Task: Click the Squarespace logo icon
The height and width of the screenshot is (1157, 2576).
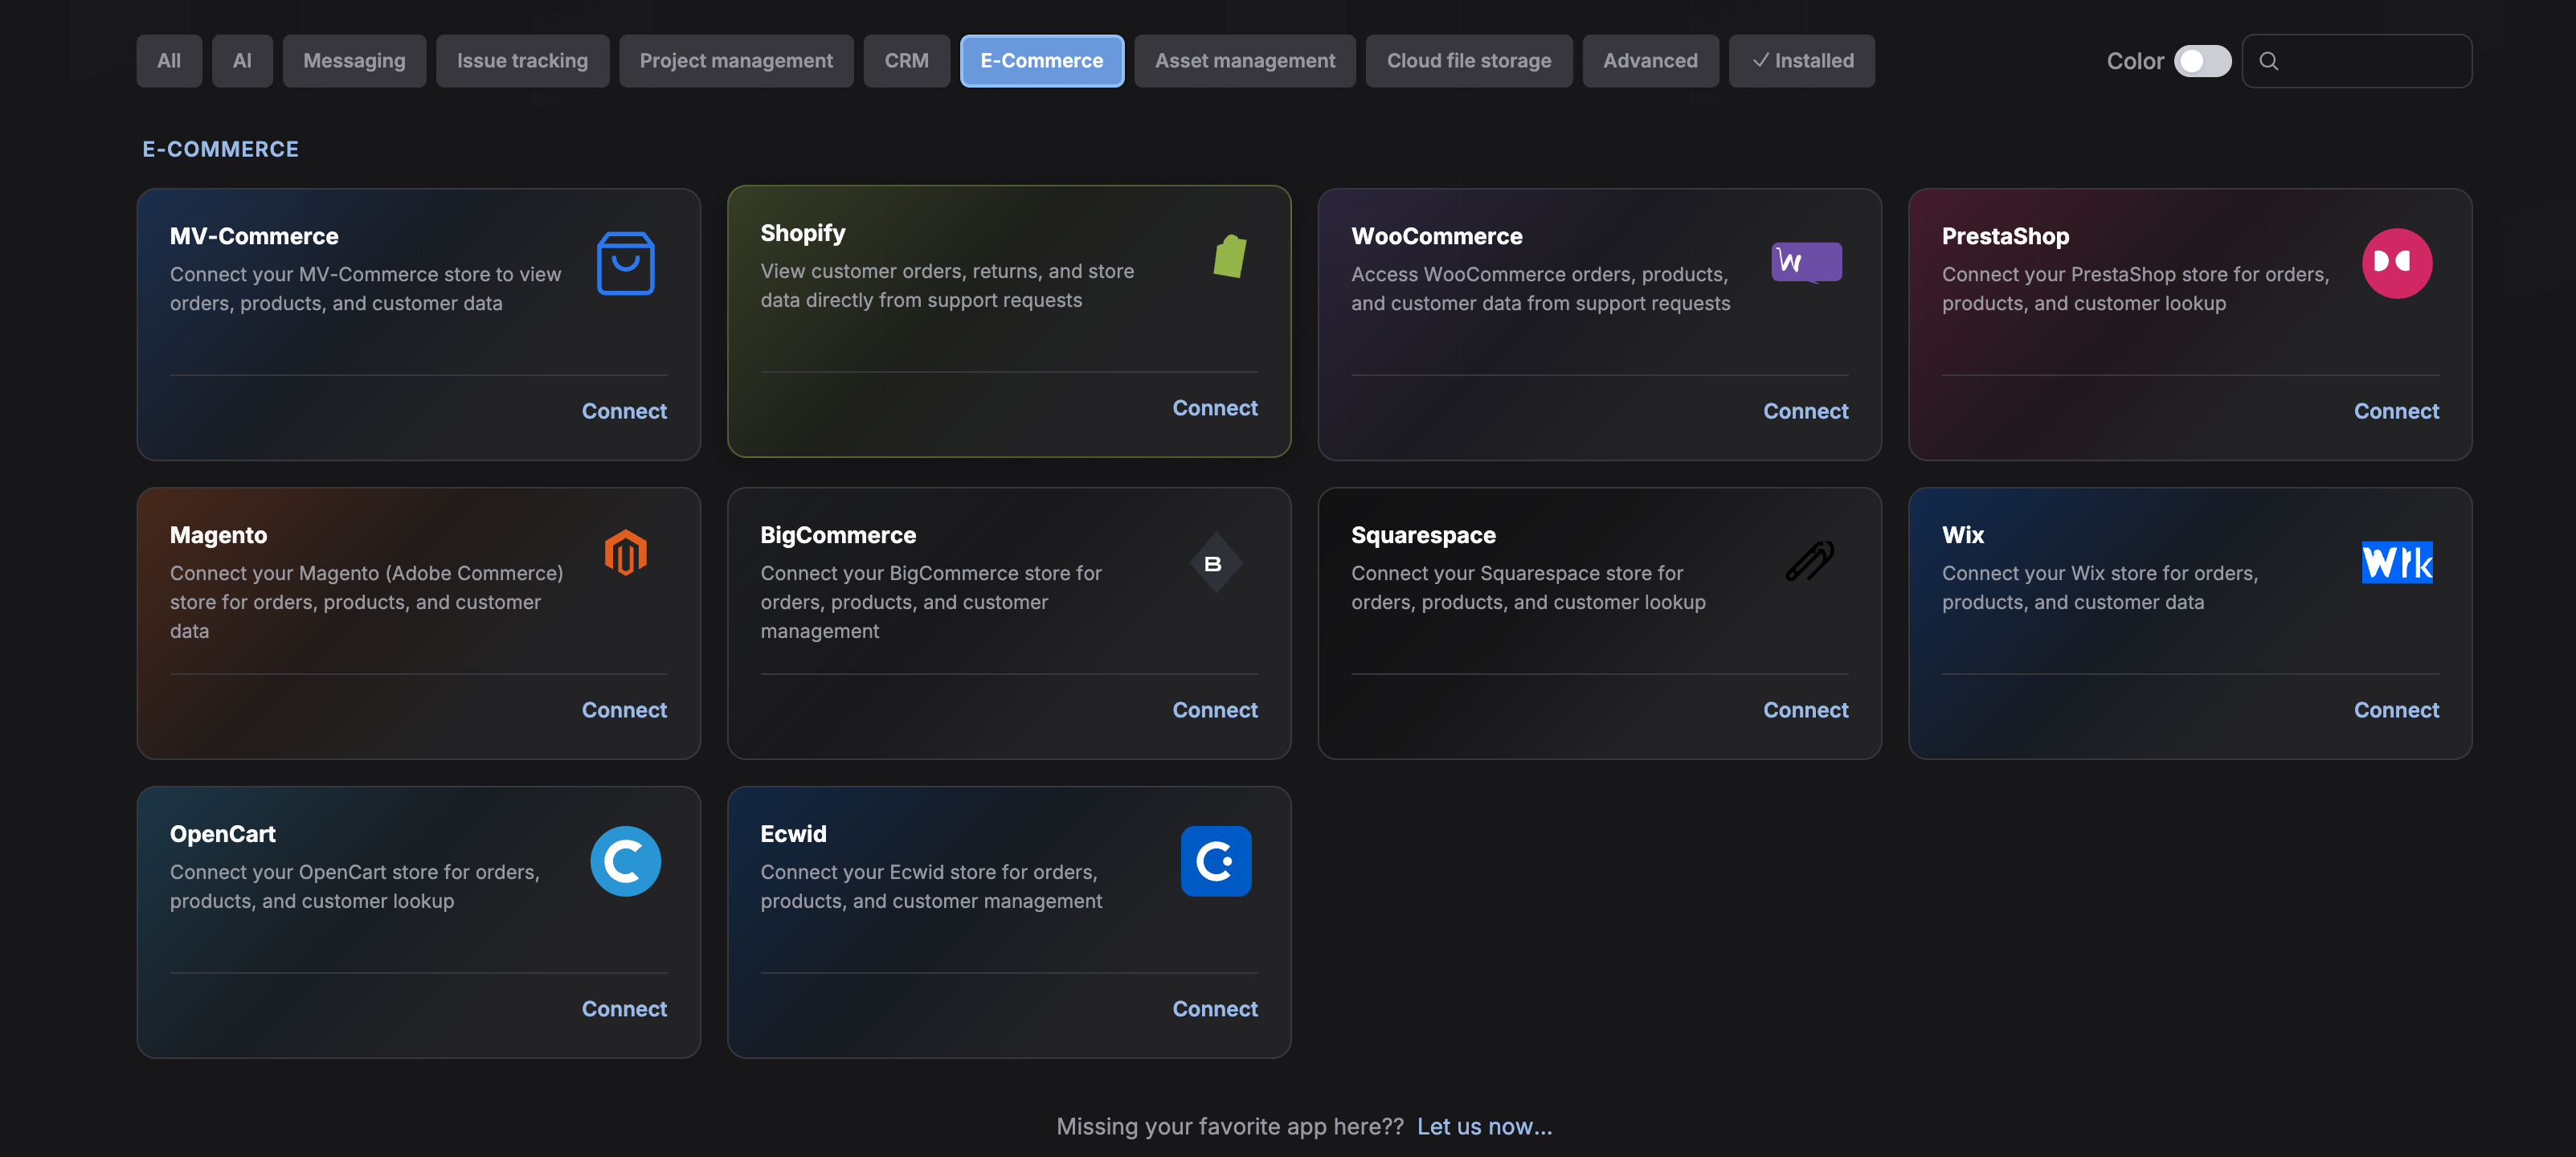Action: (x=1809, y=561)
